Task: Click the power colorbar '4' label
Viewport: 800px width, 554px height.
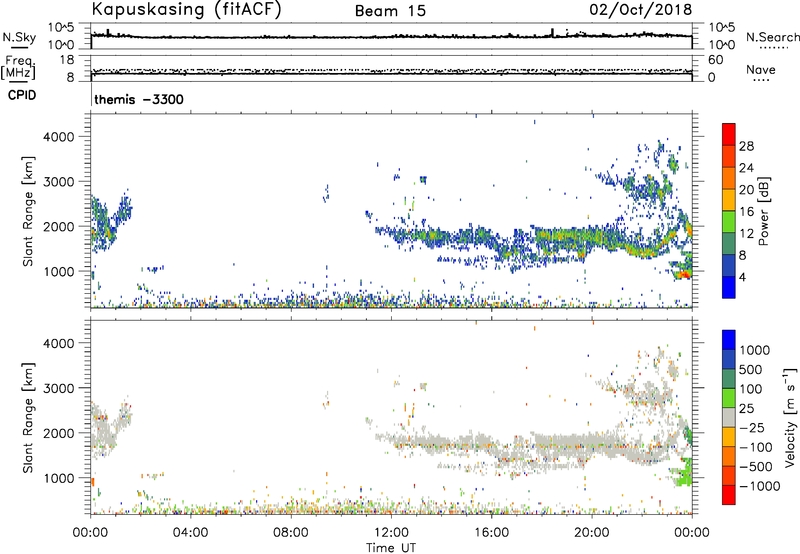Action: (x=743, y=277)
